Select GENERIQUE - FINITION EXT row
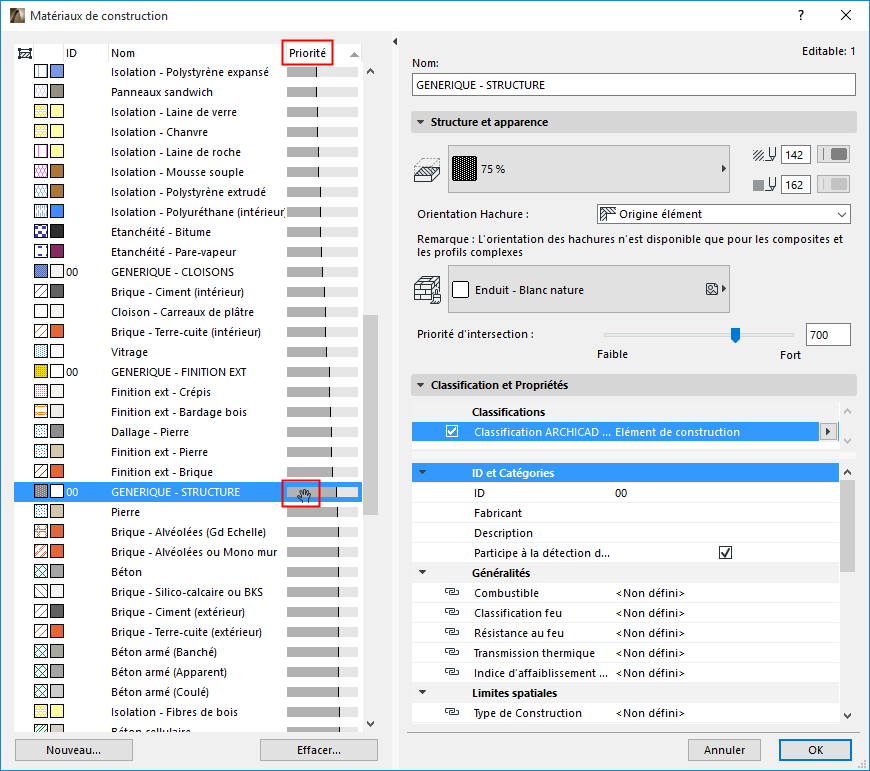 188,372
